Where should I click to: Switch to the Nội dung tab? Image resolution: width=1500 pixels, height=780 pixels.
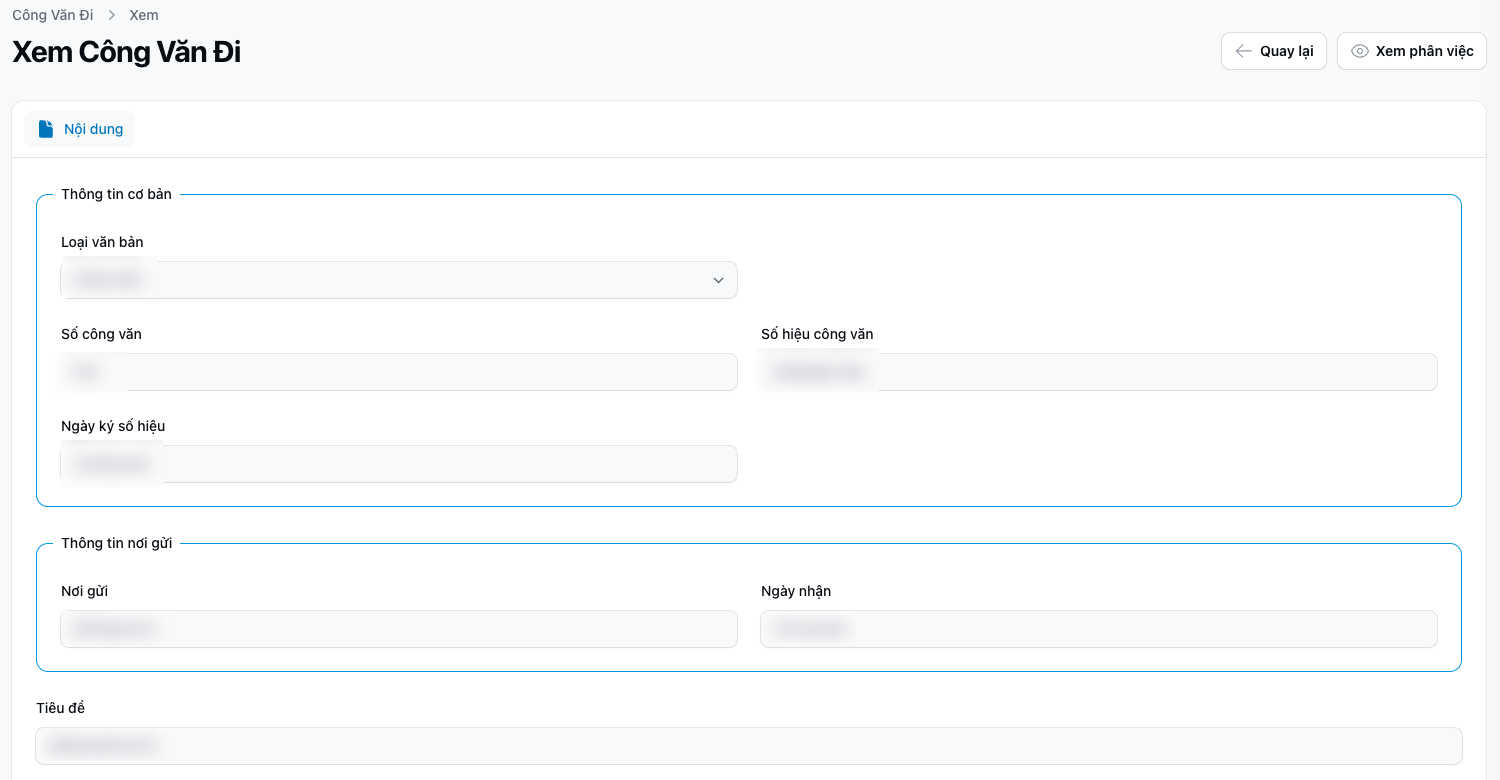[80, 129]
